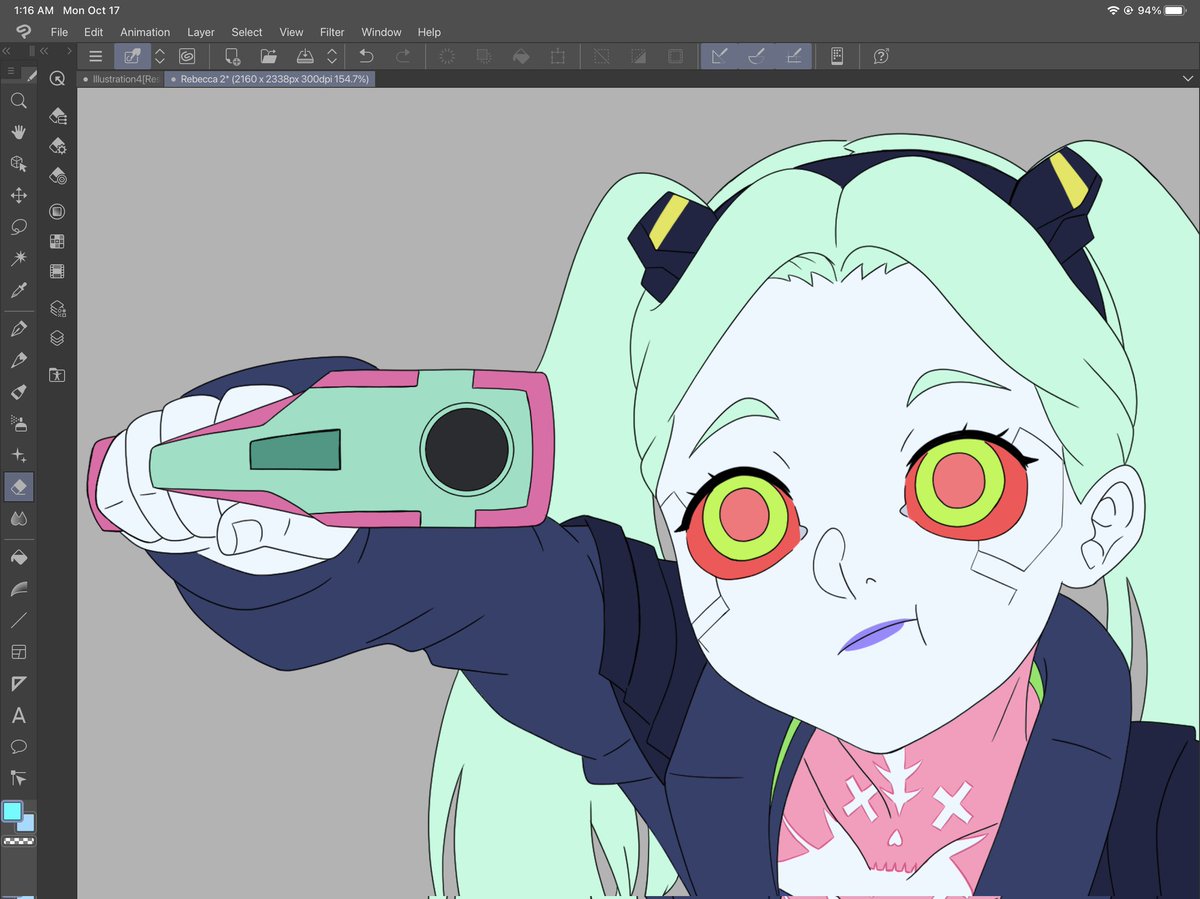Open the Edit menu
Screen dimensions: 1200x899
(x=94, y=32)
